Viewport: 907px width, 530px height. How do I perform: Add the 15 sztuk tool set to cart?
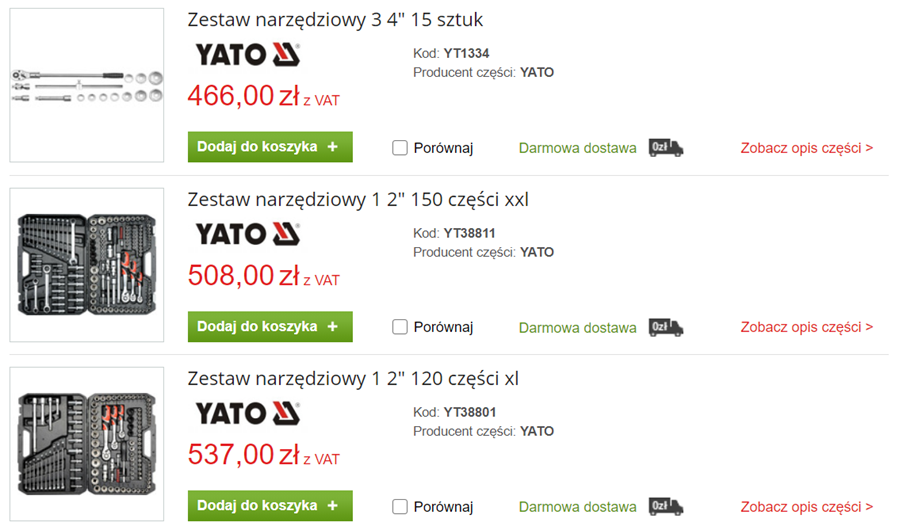(x=270, y=147)
